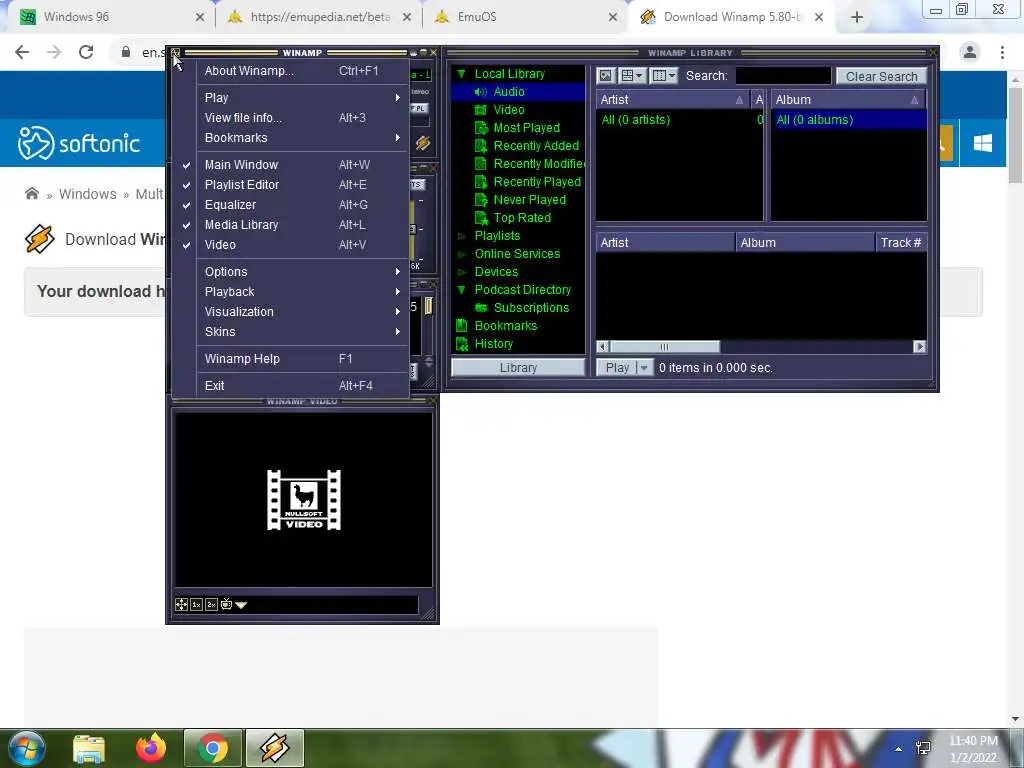Expand the Devices tree node
Screen dimensions: 1024x768
coord(462,272)
